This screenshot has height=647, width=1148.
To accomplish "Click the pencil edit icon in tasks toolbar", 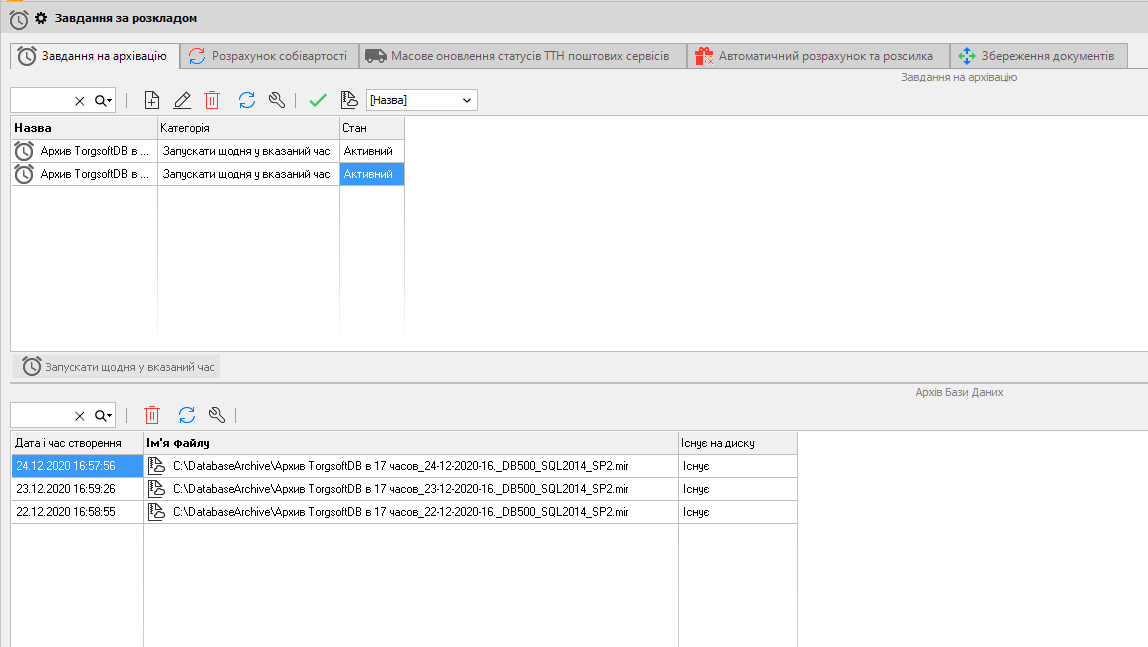I will [x=182, y=100].
